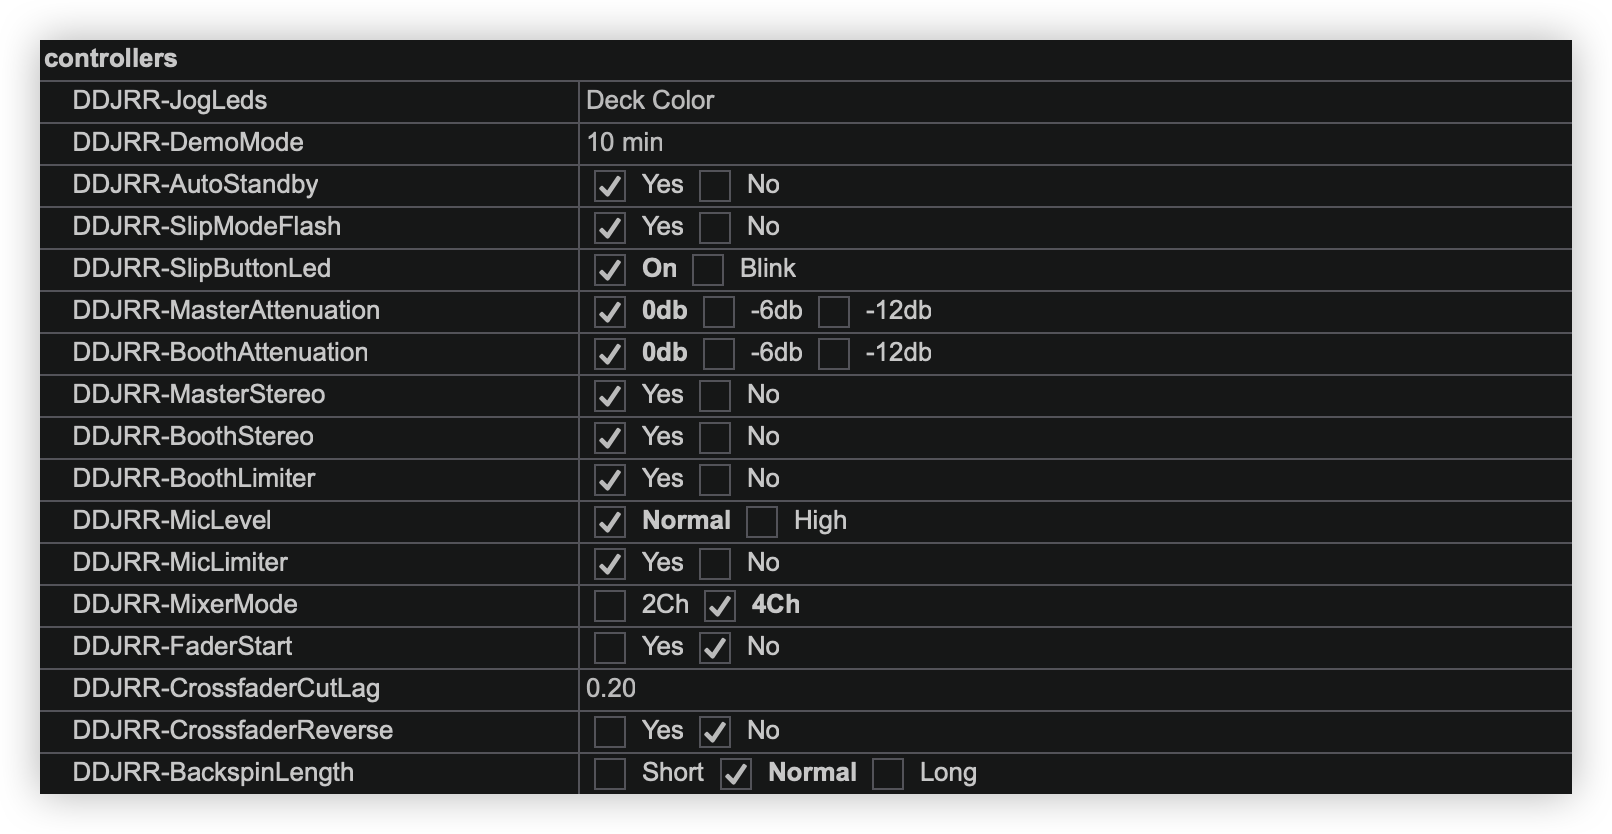Choose 2Ch for DDJRR-MixerMode
The image size is (1612, 834).
click(610, 606)
